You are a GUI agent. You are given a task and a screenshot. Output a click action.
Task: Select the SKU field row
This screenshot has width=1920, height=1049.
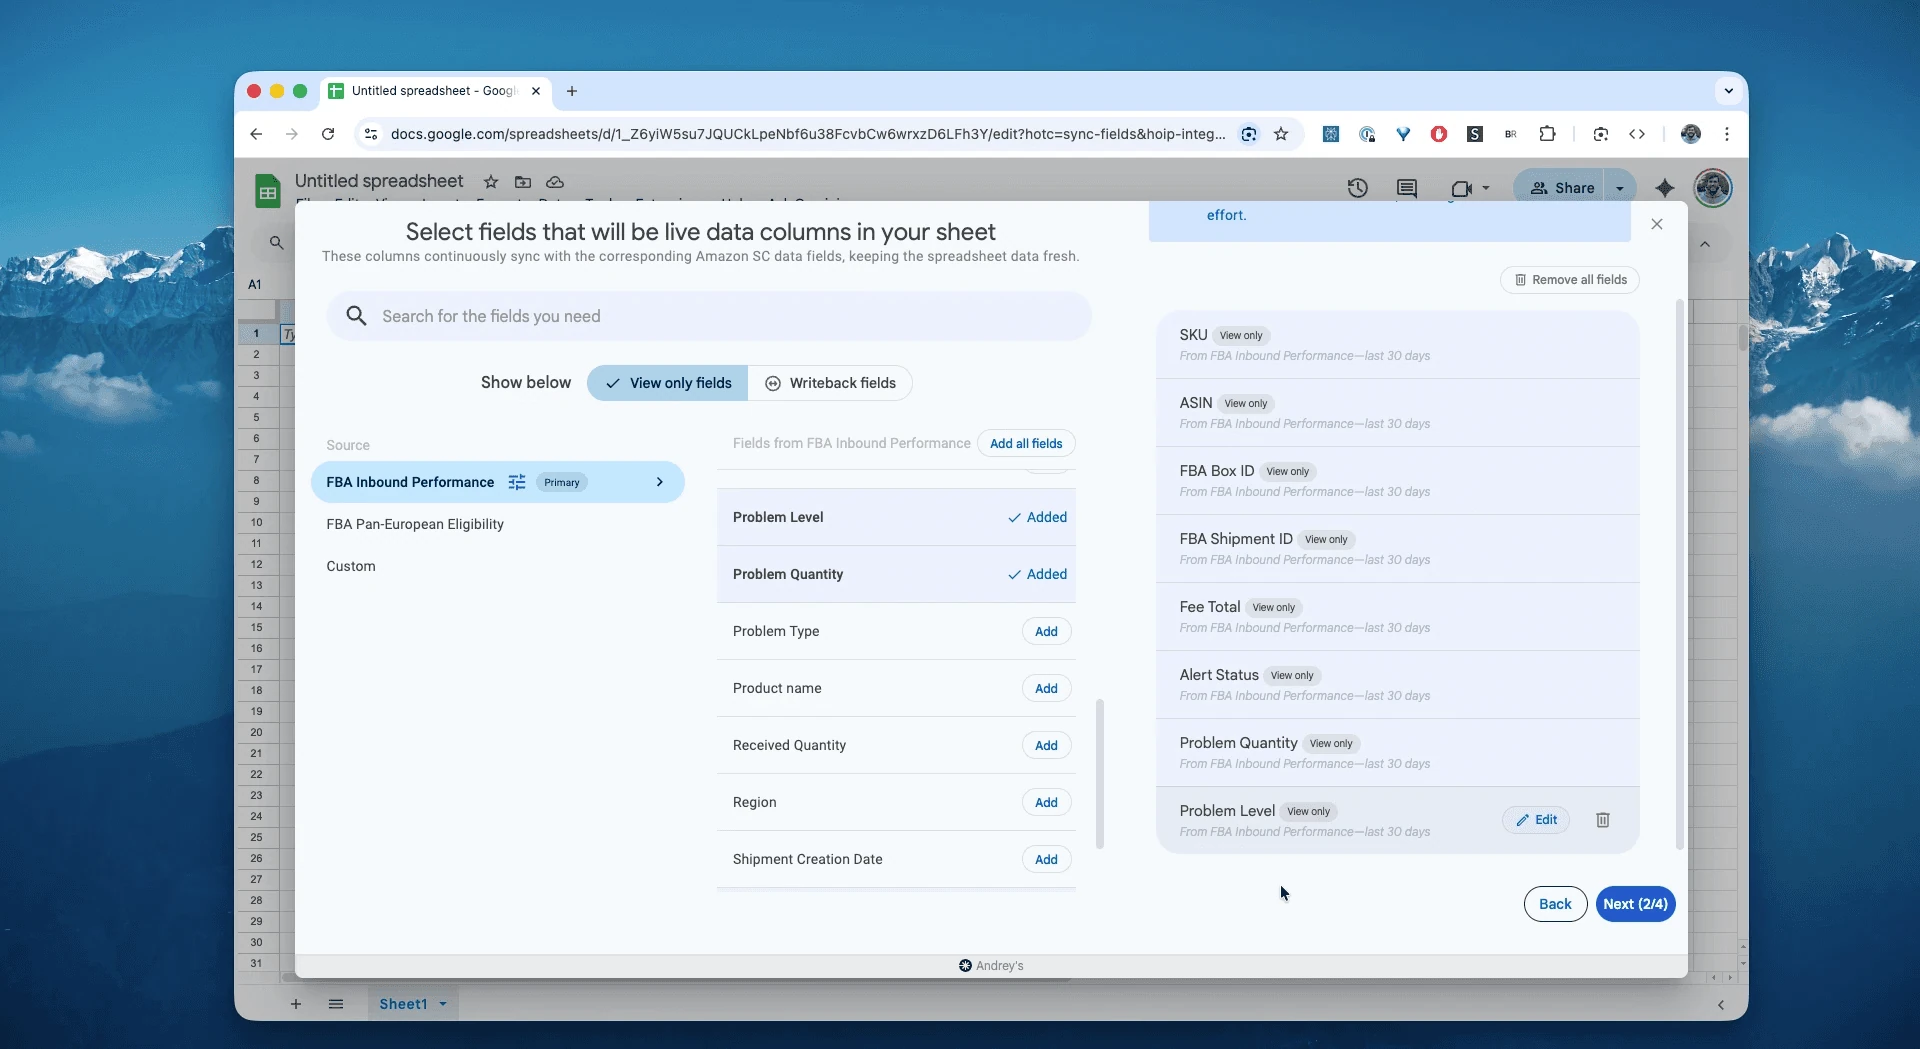click(1397, 345)
